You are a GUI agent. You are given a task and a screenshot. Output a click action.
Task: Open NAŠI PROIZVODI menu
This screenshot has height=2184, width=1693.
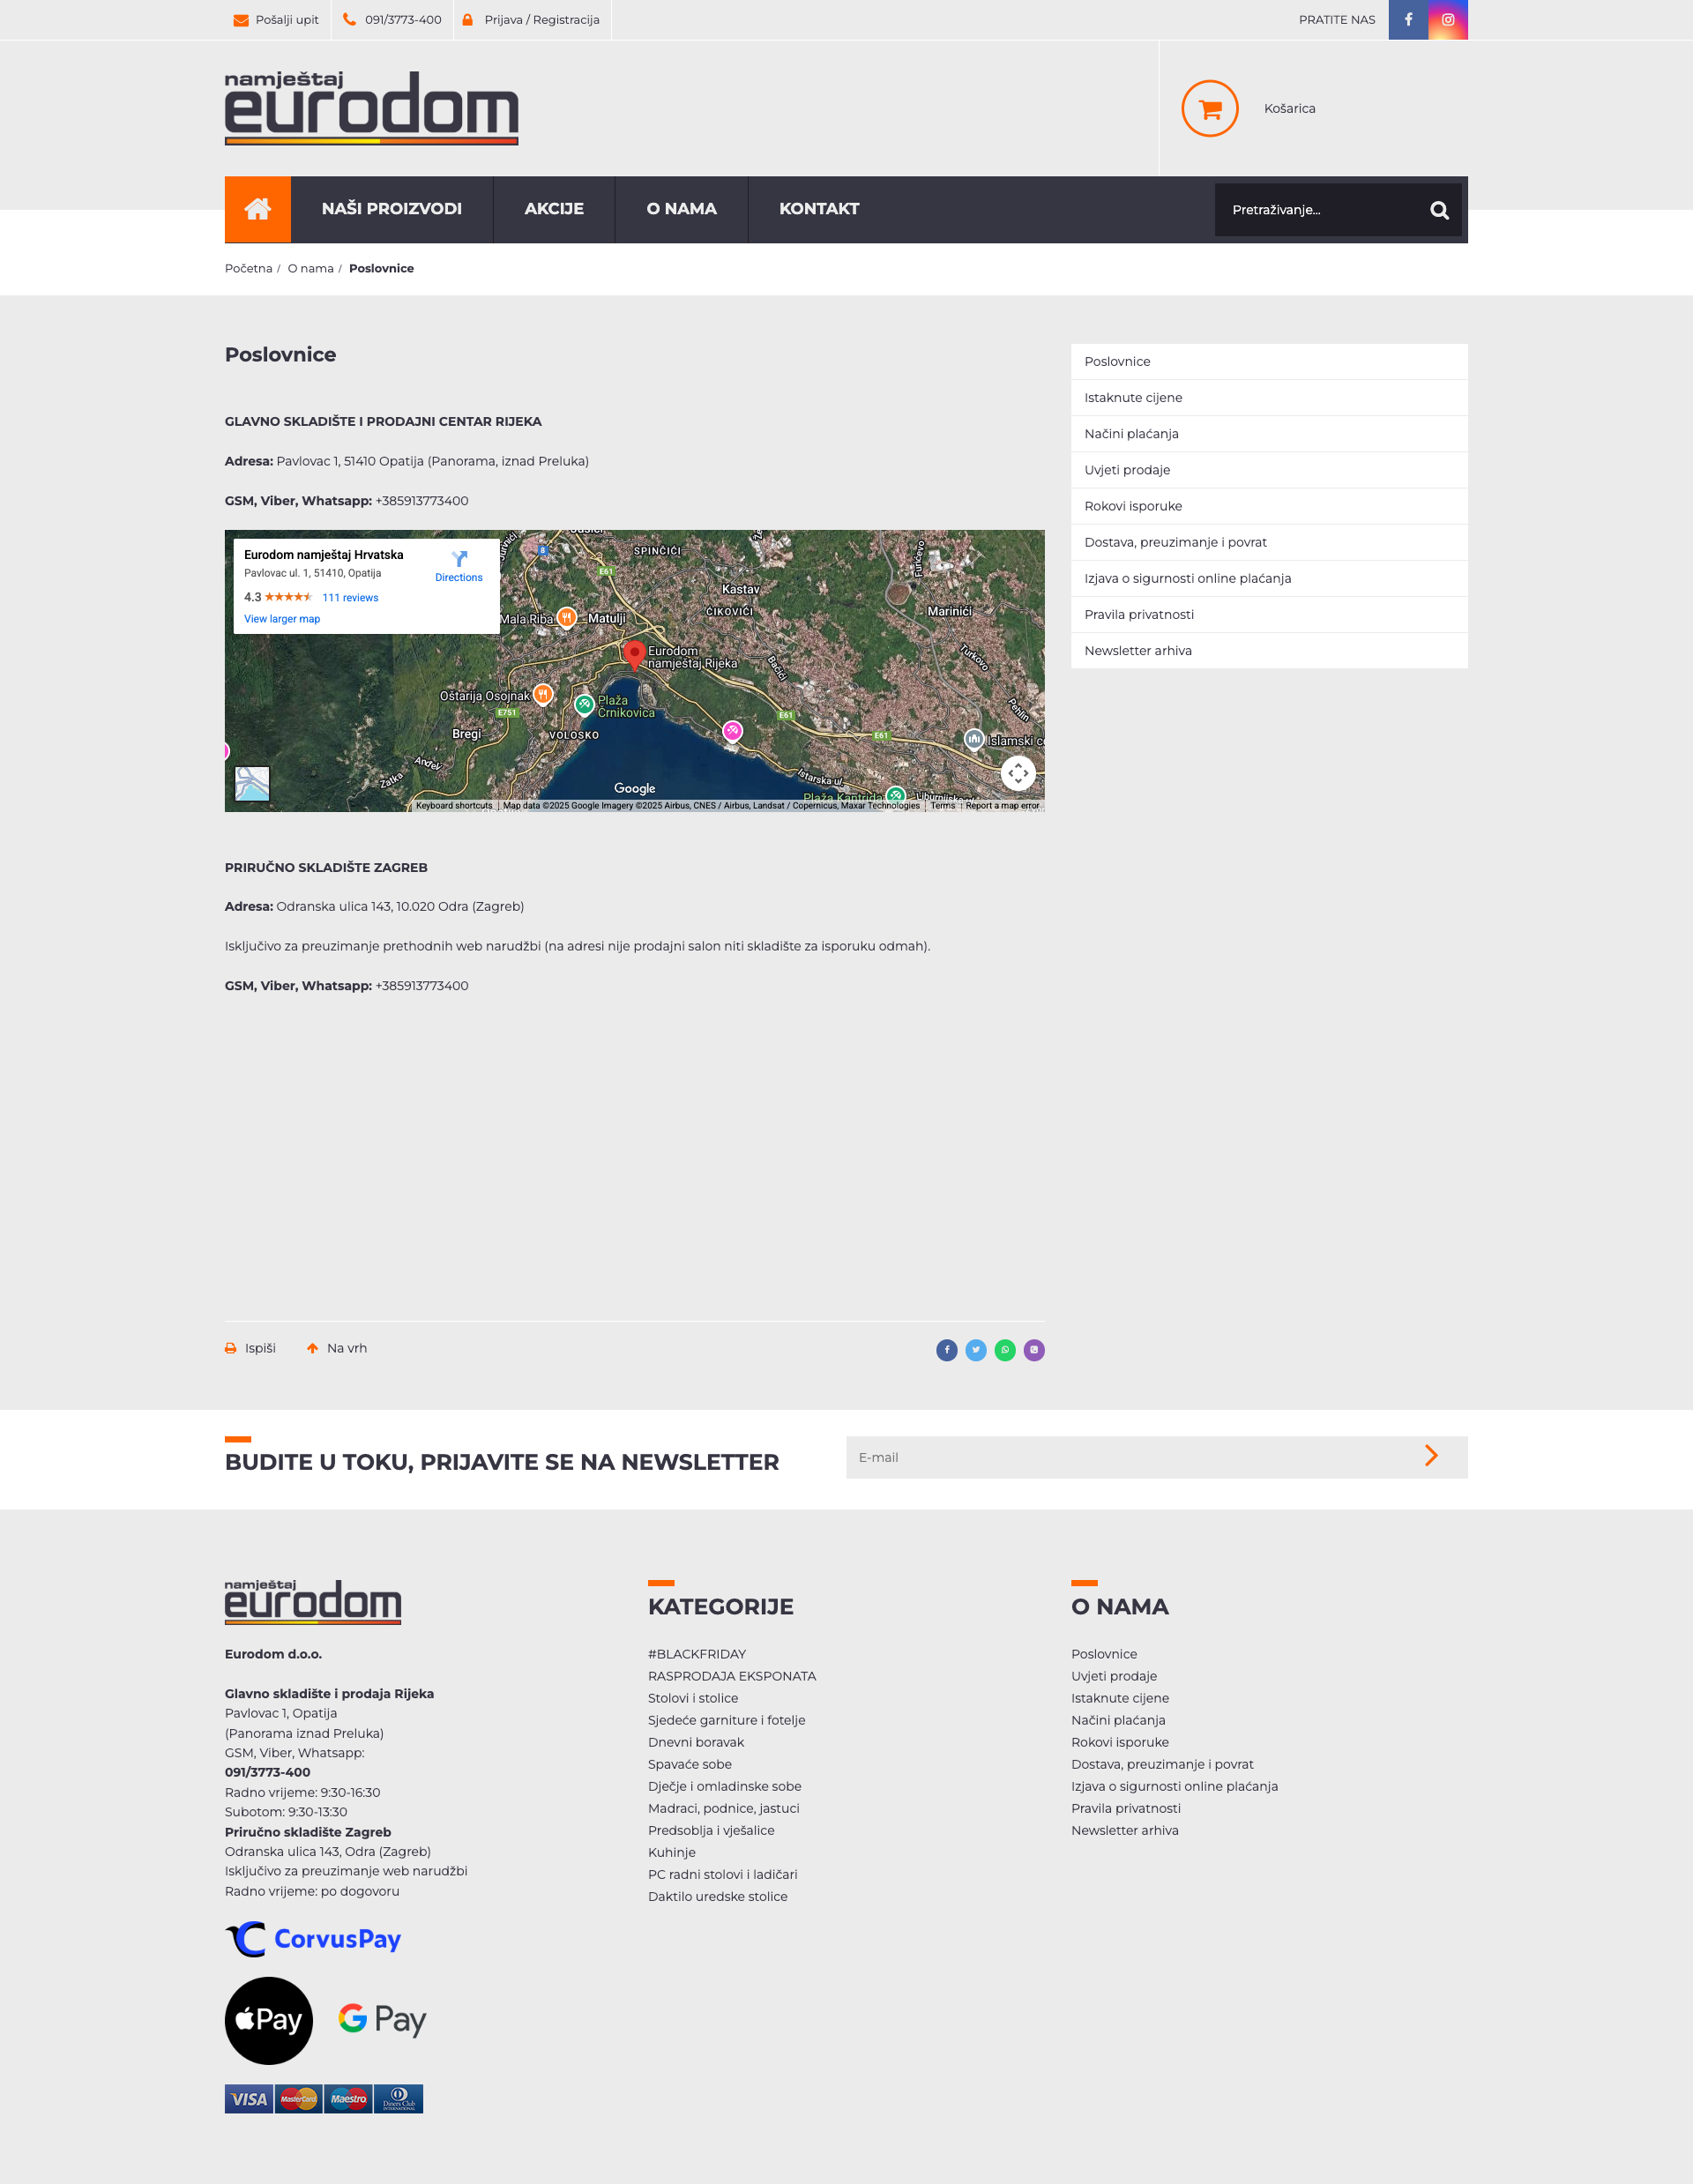pos(391,209)
